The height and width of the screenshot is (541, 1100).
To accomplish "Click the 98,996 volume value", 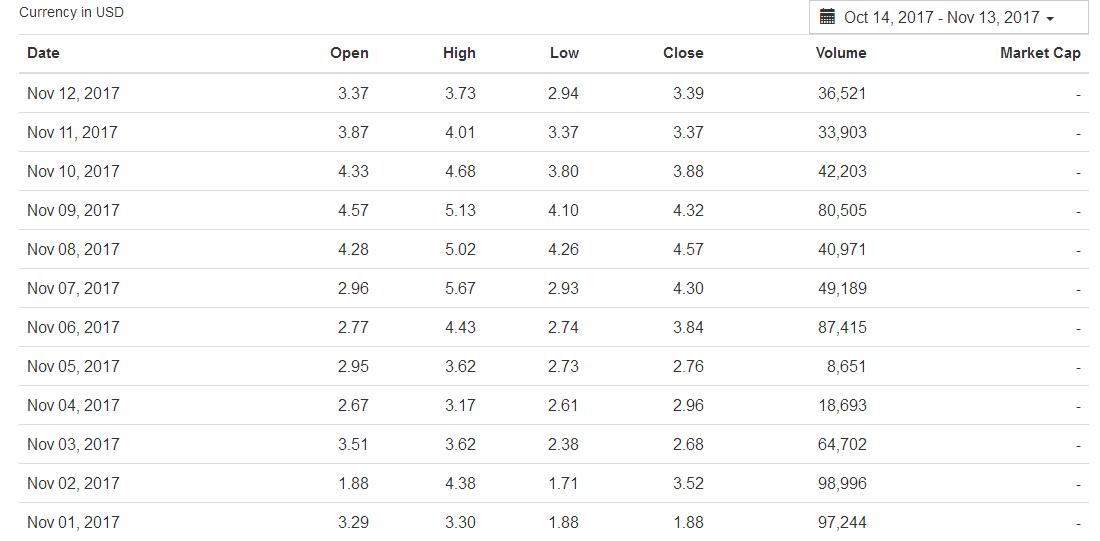I will pyautogui.click(x=842, y=483).
